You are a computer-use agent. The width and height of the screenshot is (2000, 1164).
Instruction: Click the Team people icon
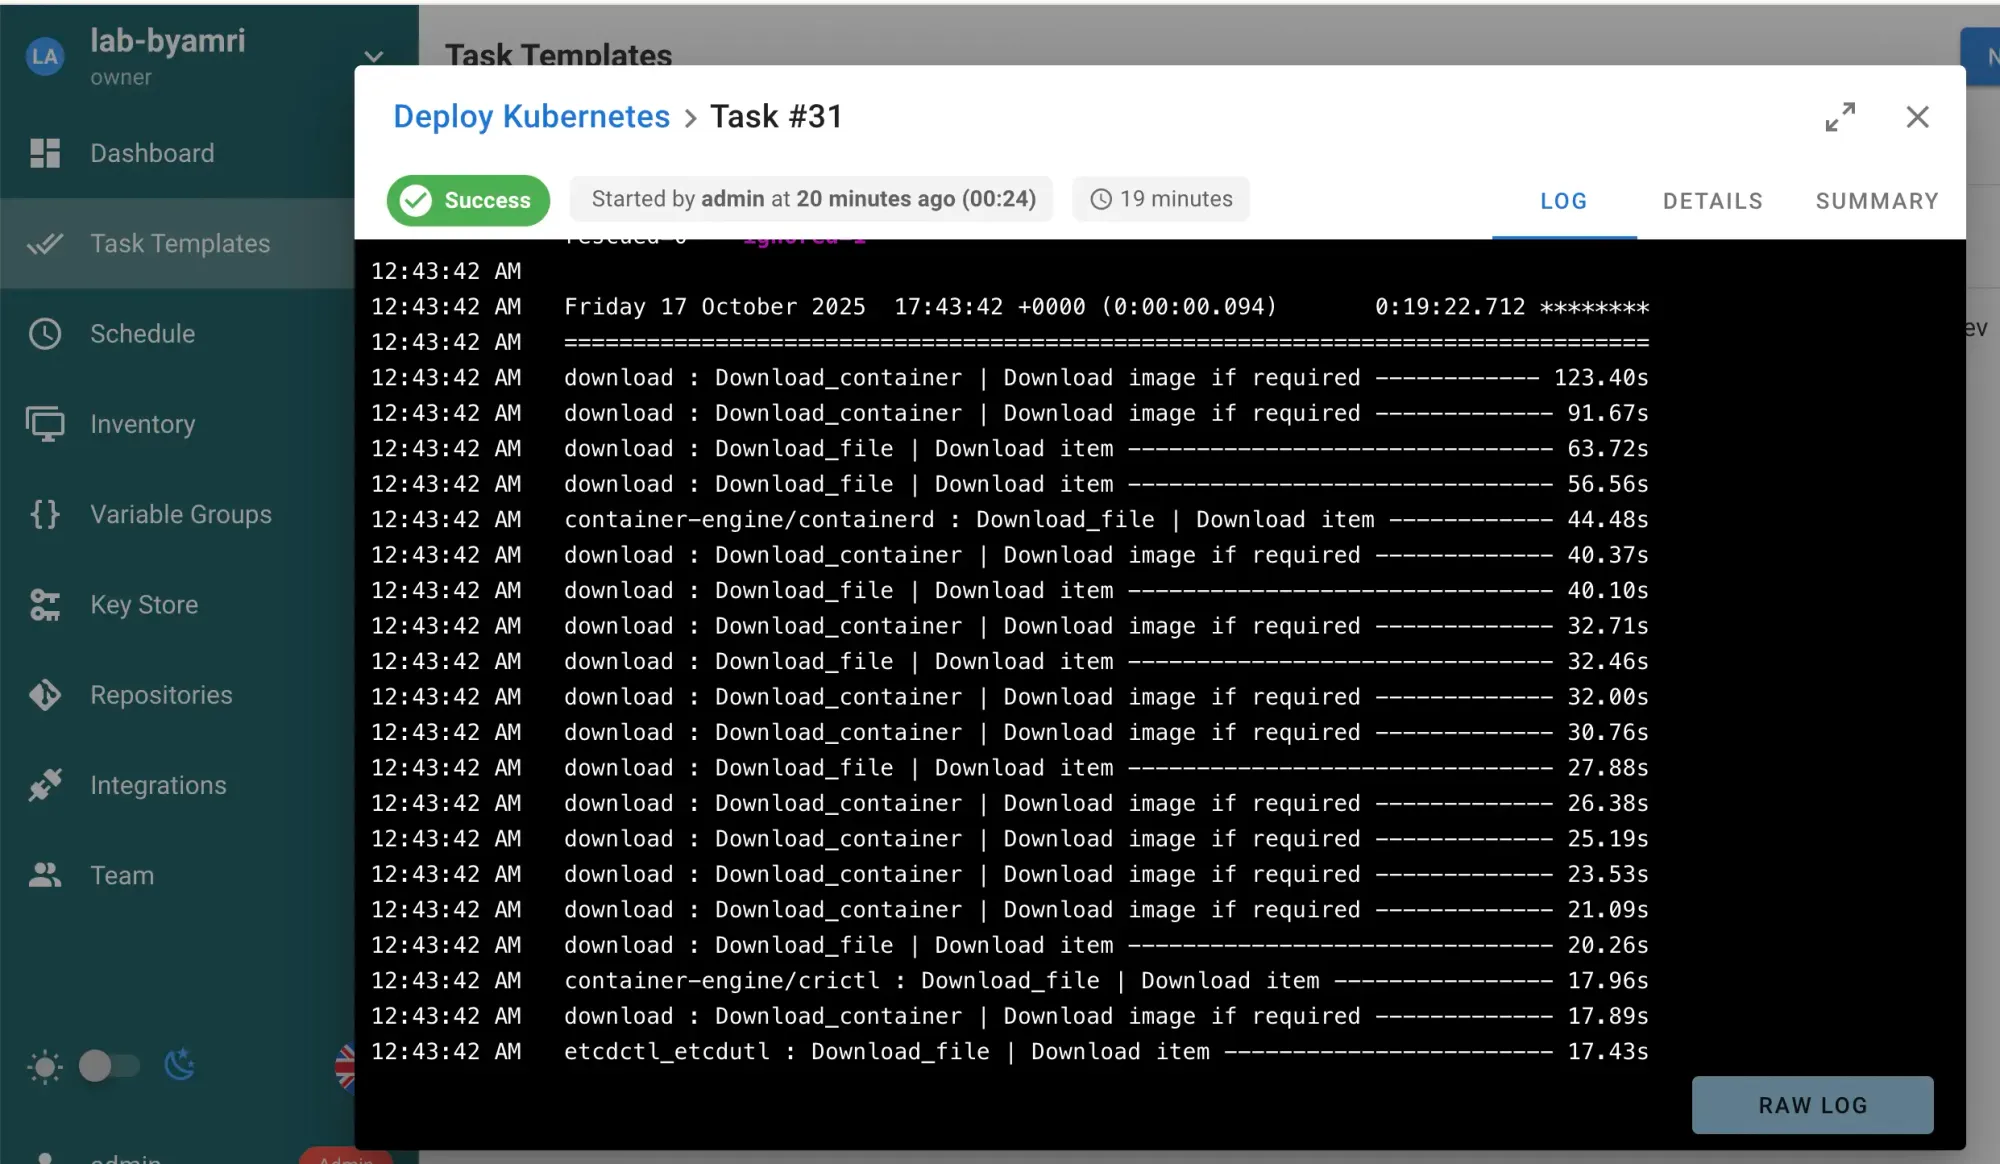click(45, 876)
